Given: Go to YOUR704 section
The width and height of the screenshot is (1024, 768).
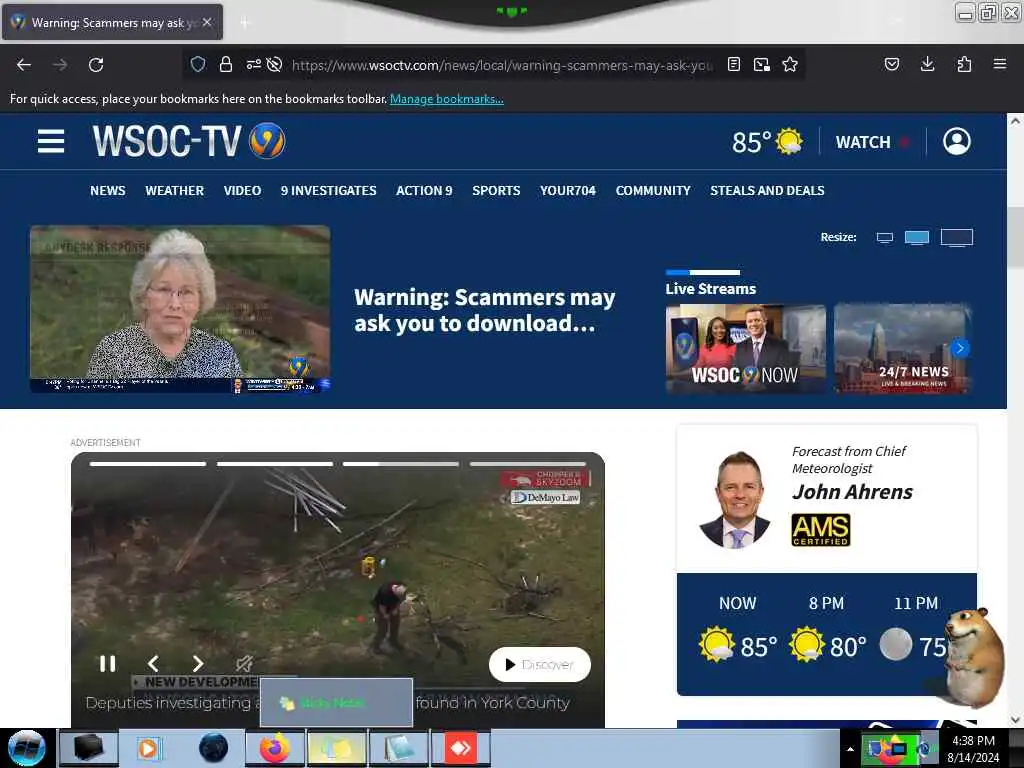Looking at the screenshot, I should [568, 191].
